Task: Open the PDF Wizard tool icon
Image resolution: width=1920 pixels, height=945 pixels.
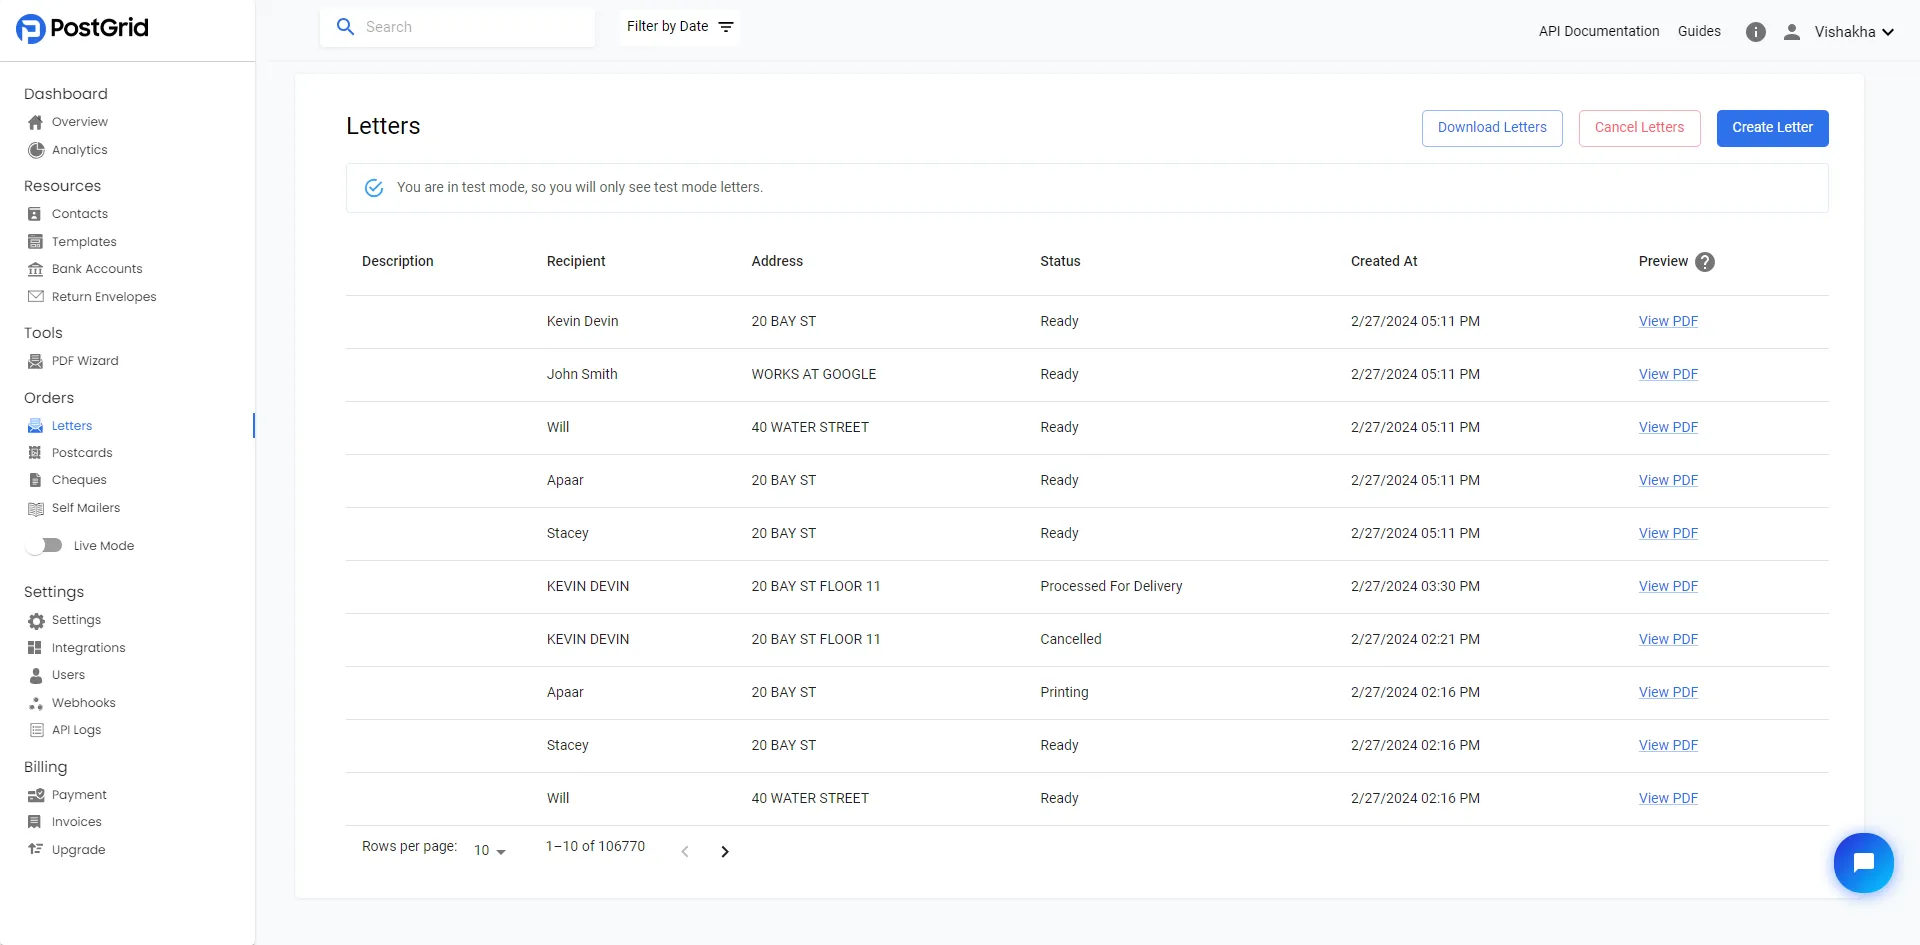Action: [x=35, y=361]
